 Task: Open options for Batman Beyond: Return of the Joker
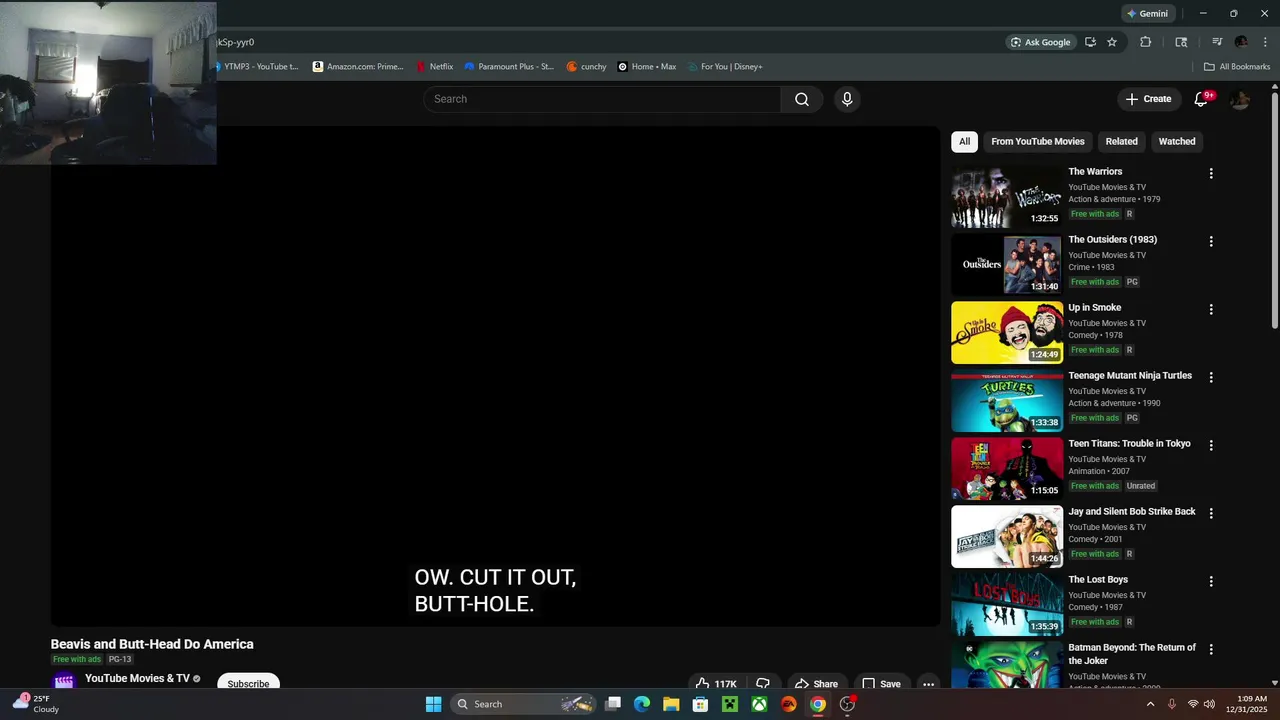point(1211,649)
